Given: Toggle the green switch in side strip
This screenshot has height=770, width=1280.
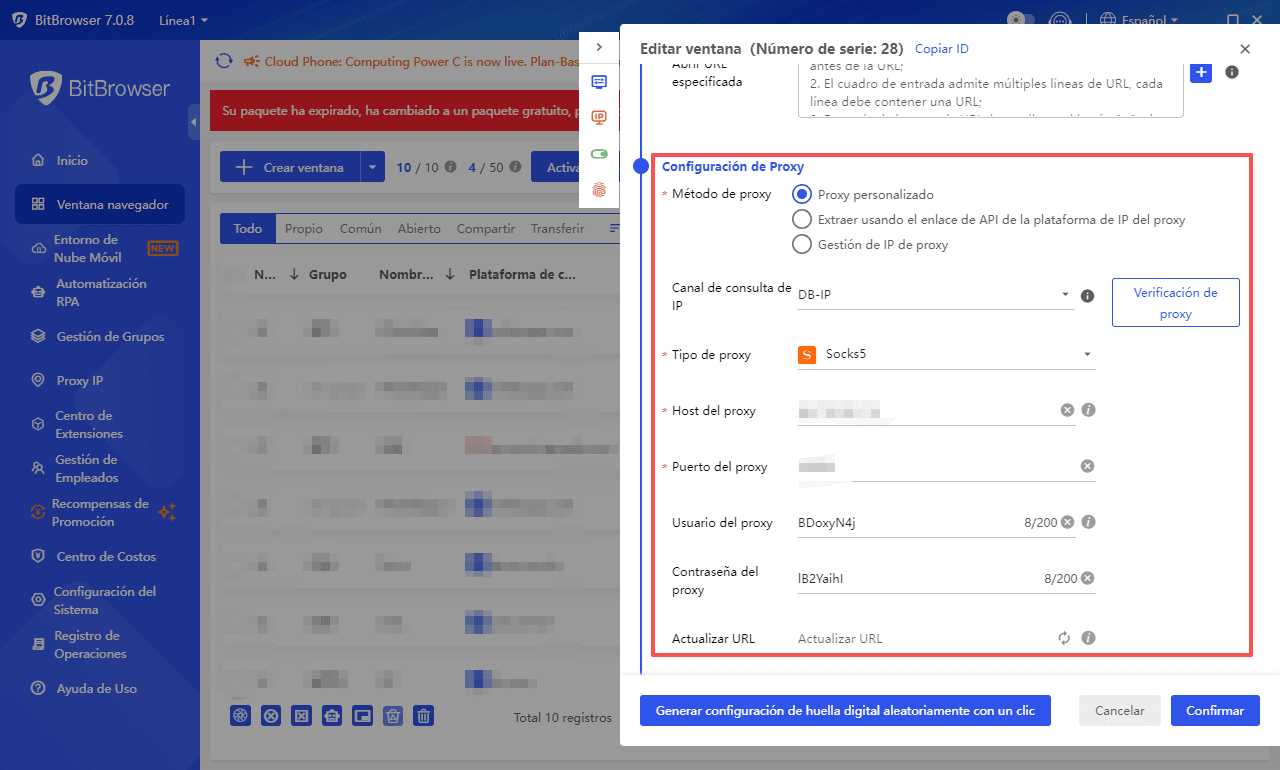Looking at the screenshot, I should click(599, 154).
